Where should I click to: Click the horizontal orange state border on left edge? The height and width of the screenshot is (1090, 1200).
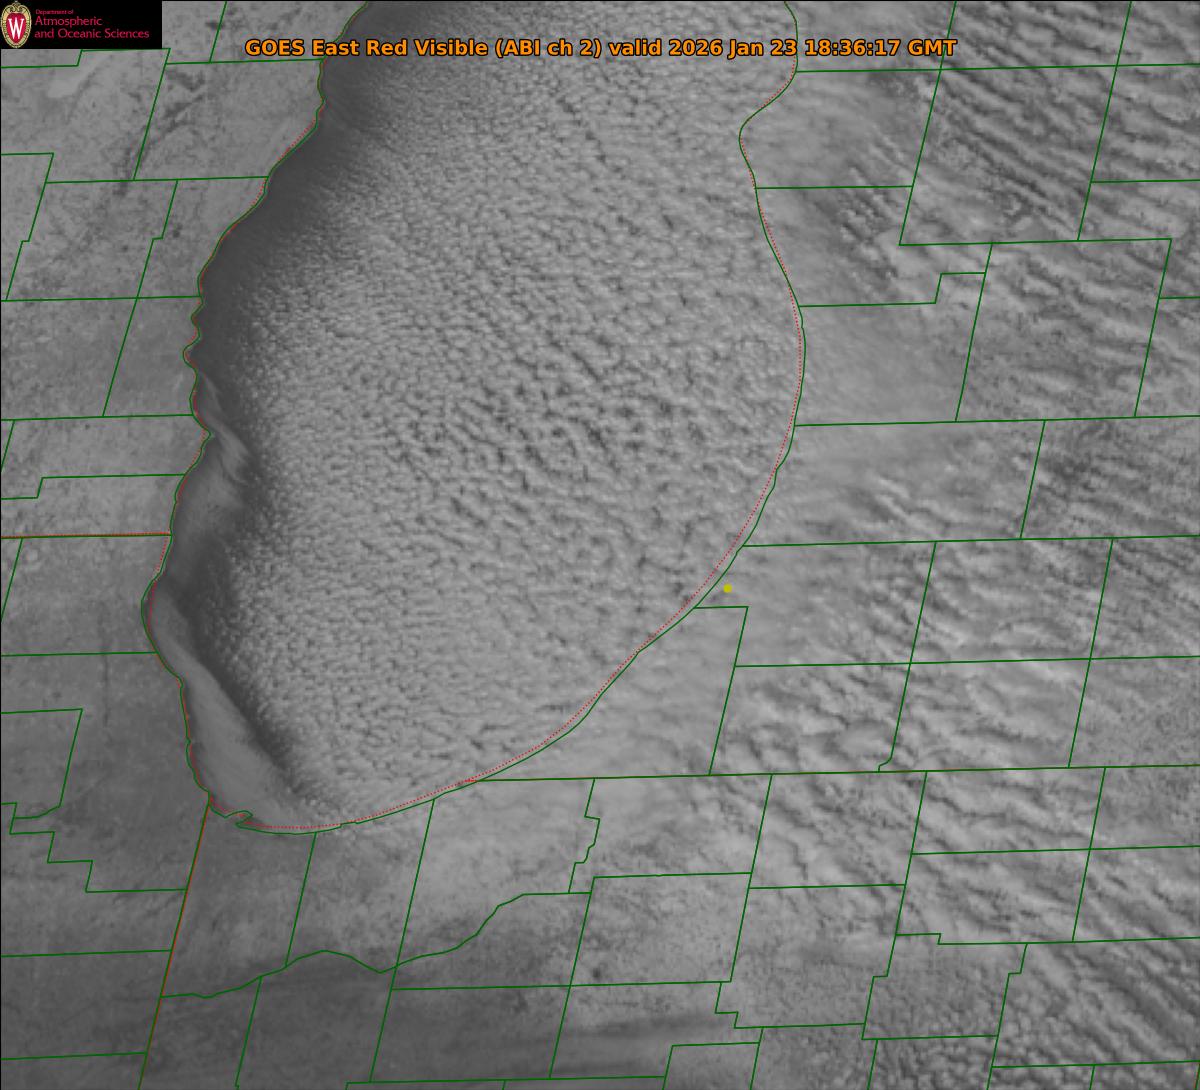[80, 536]
